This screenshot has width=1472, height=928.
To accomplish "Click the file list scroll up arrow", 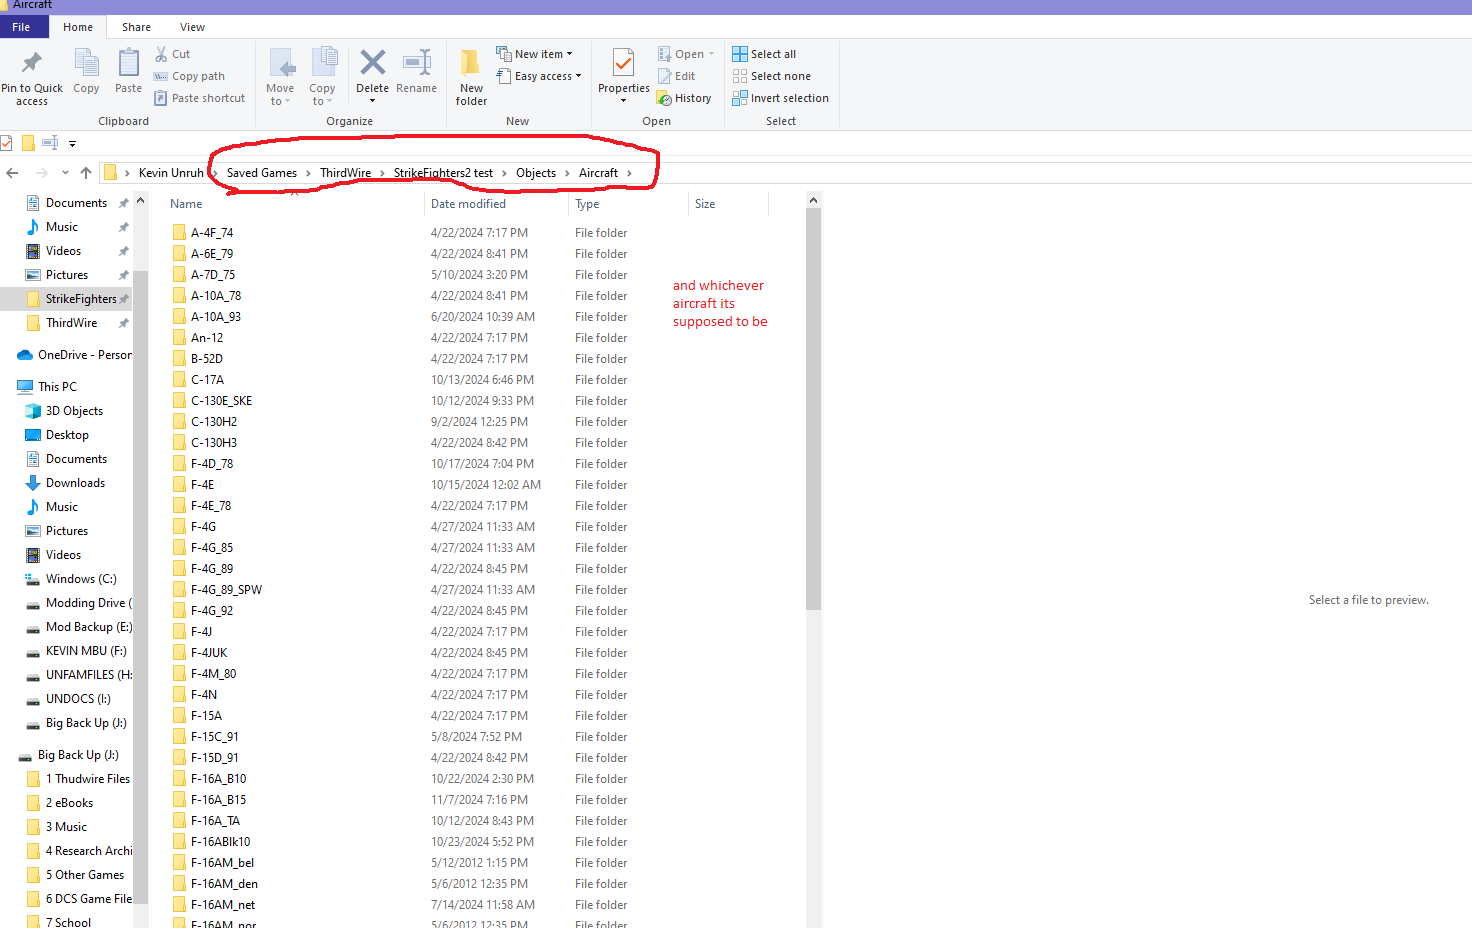I will [x=813, y=200].
